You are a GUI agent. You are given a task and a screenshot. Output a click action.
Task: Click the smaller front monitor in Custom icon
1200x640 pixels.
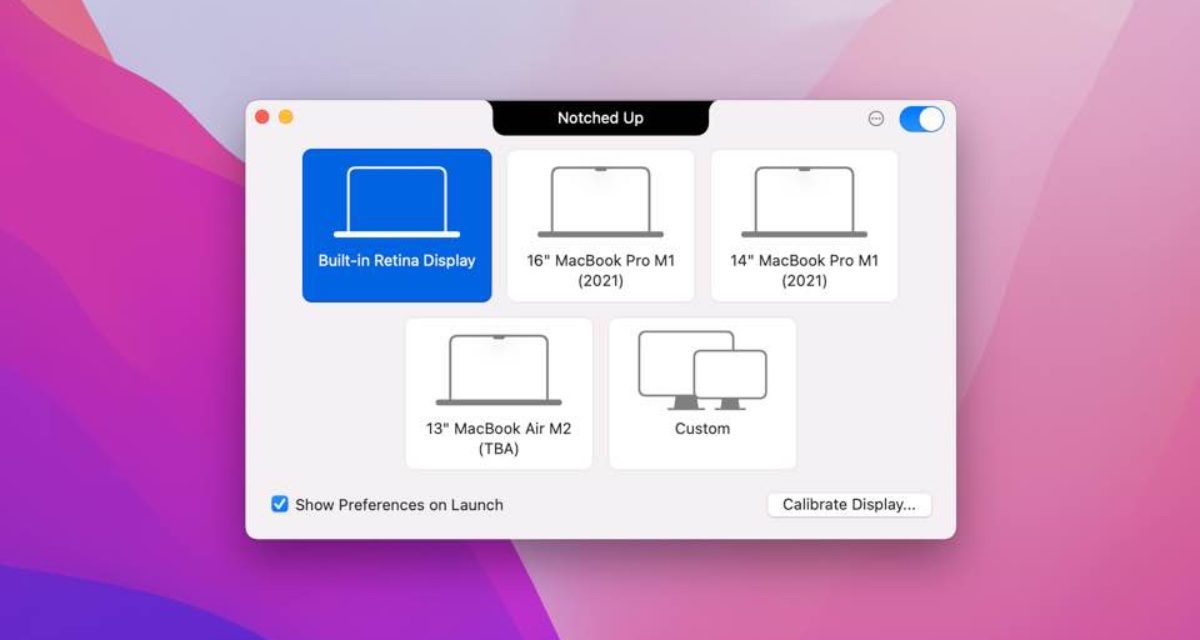[730, 378]
